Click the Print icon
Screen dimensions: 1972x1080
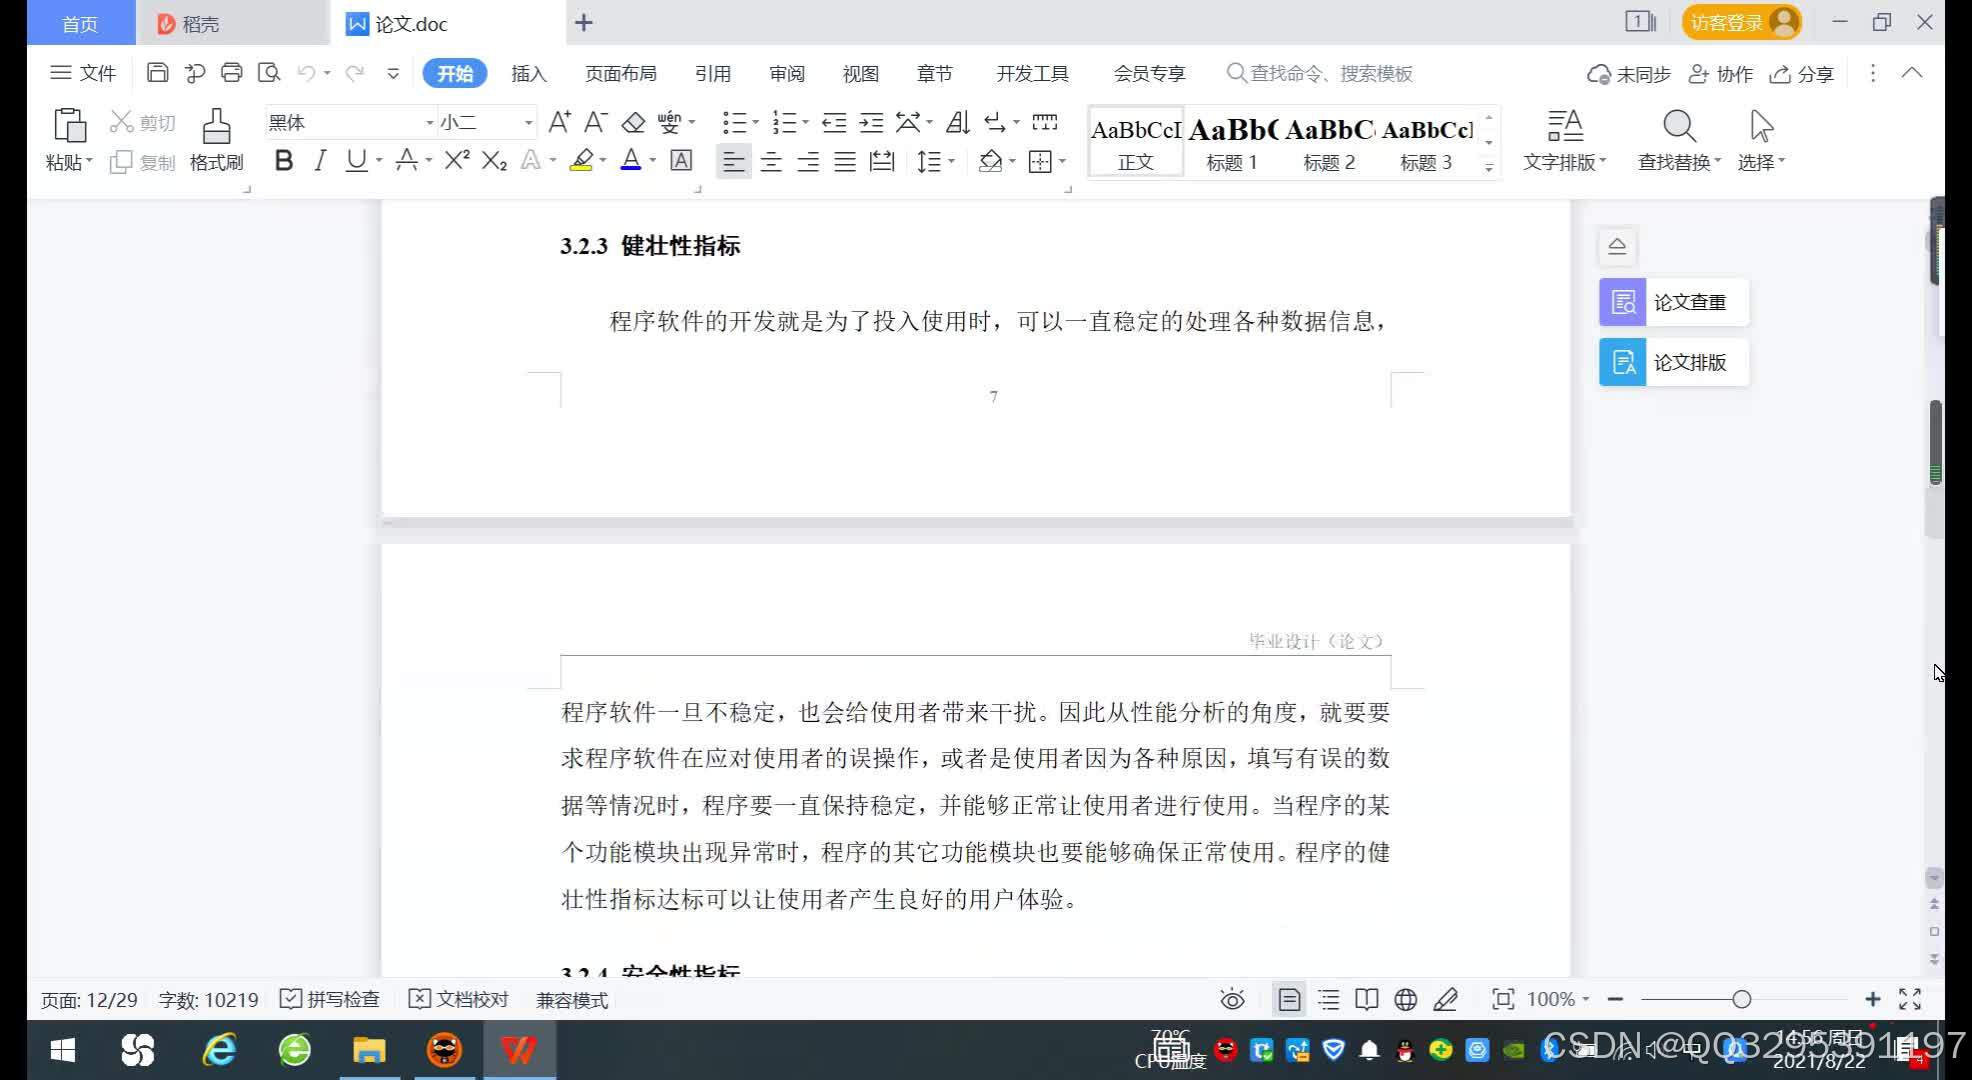click(231, 73)
